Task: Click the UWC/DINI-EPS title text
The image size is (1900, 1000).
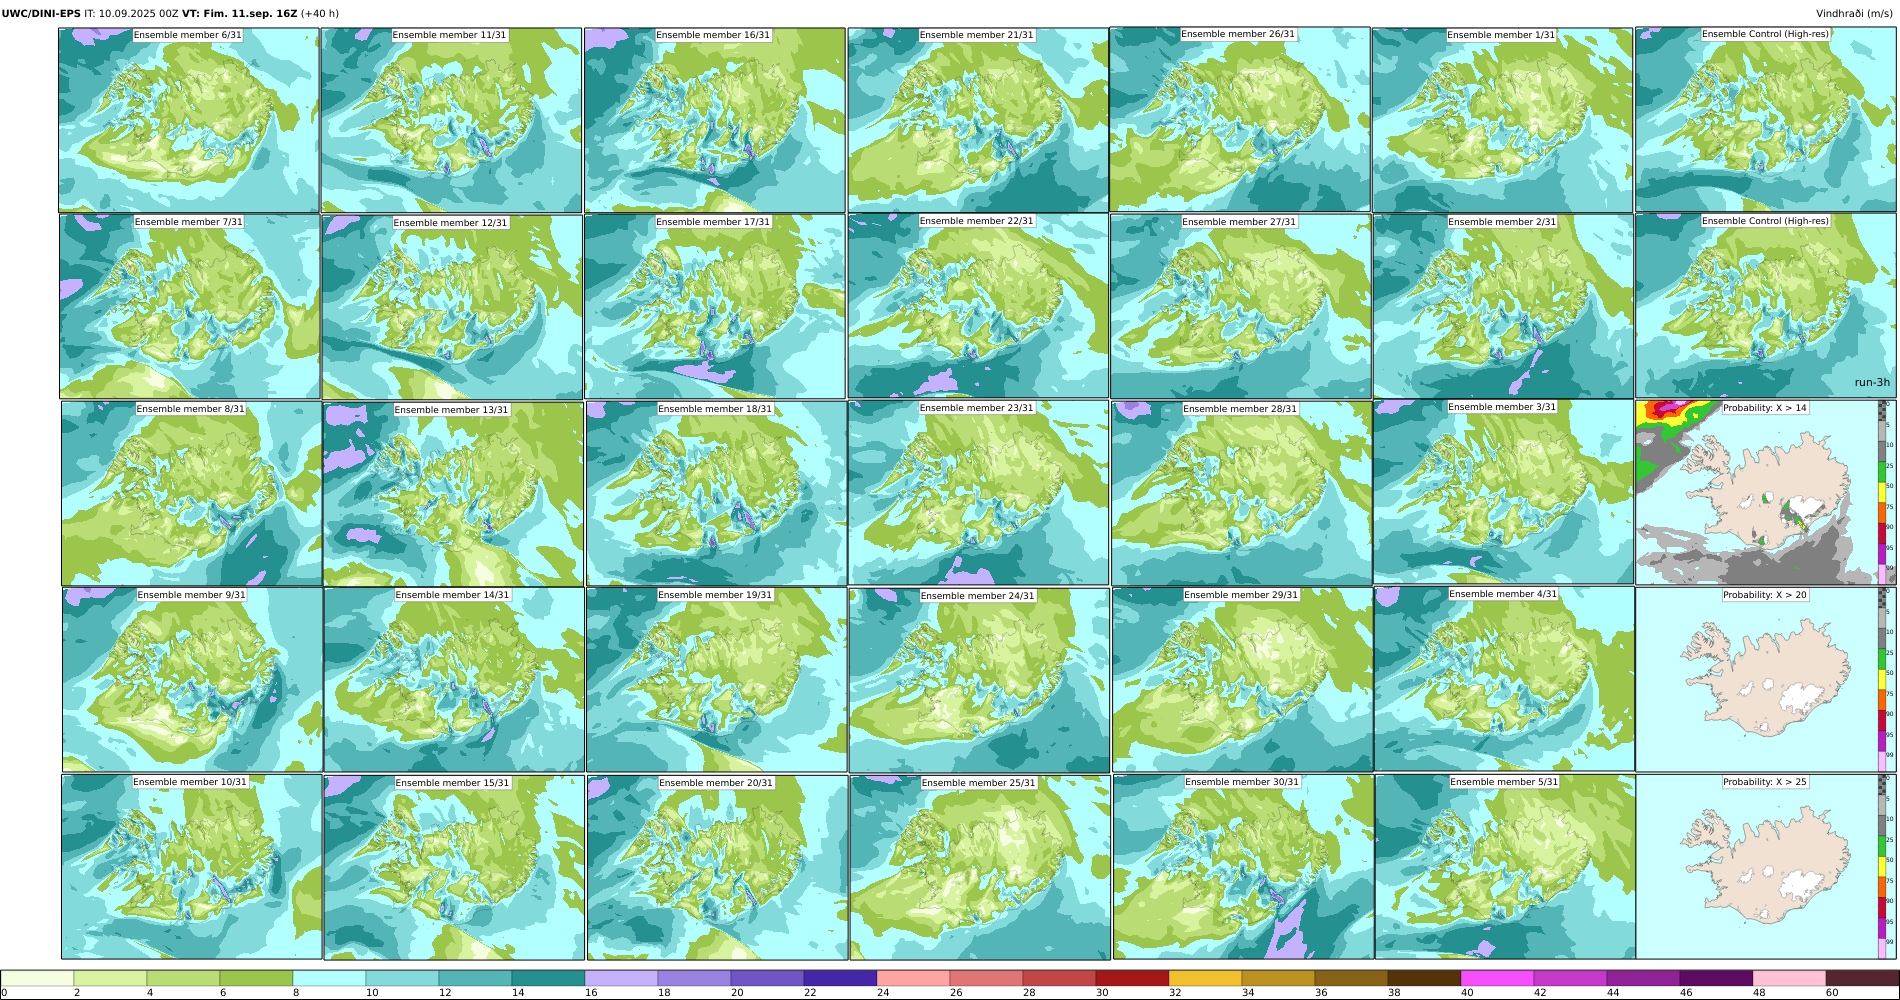Action: [x=41, y=14]
